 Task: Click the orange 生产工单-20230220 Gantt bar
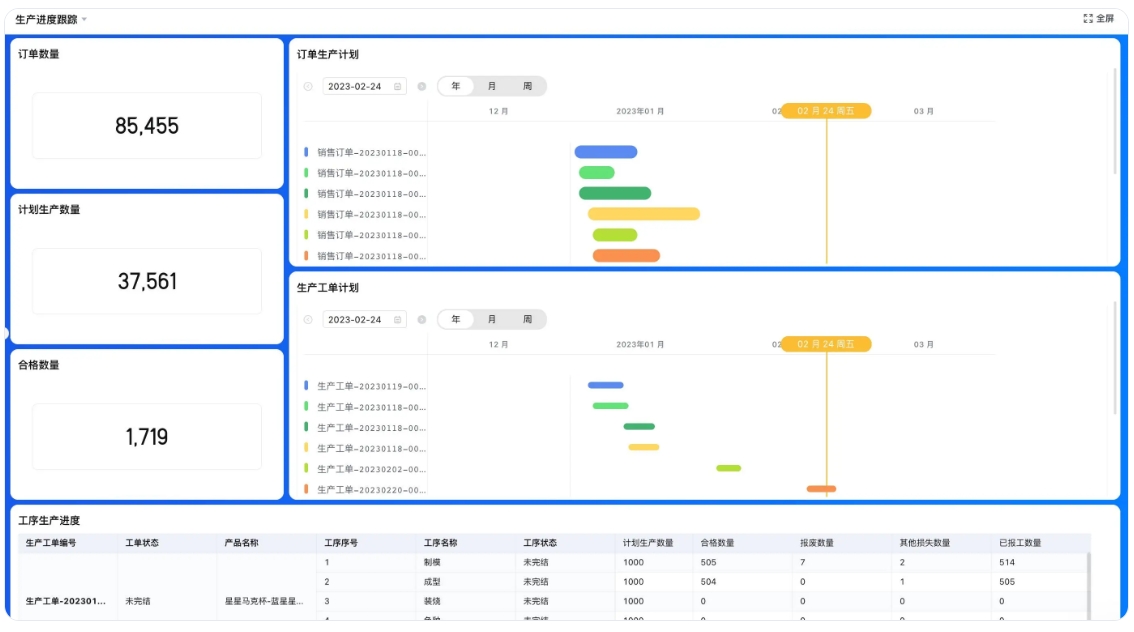coord(821,489)
